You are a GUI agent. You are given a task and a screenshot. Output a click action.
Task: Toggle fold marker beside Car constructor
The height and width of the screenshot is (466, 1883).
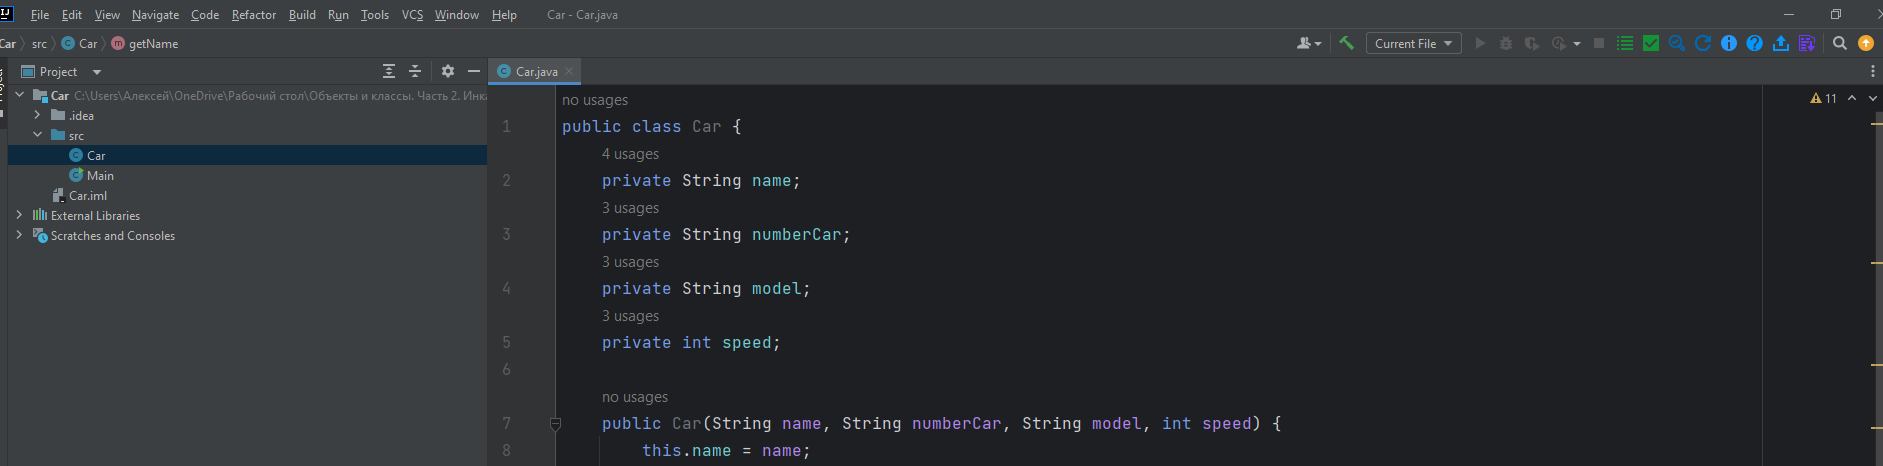click(555, 424)
